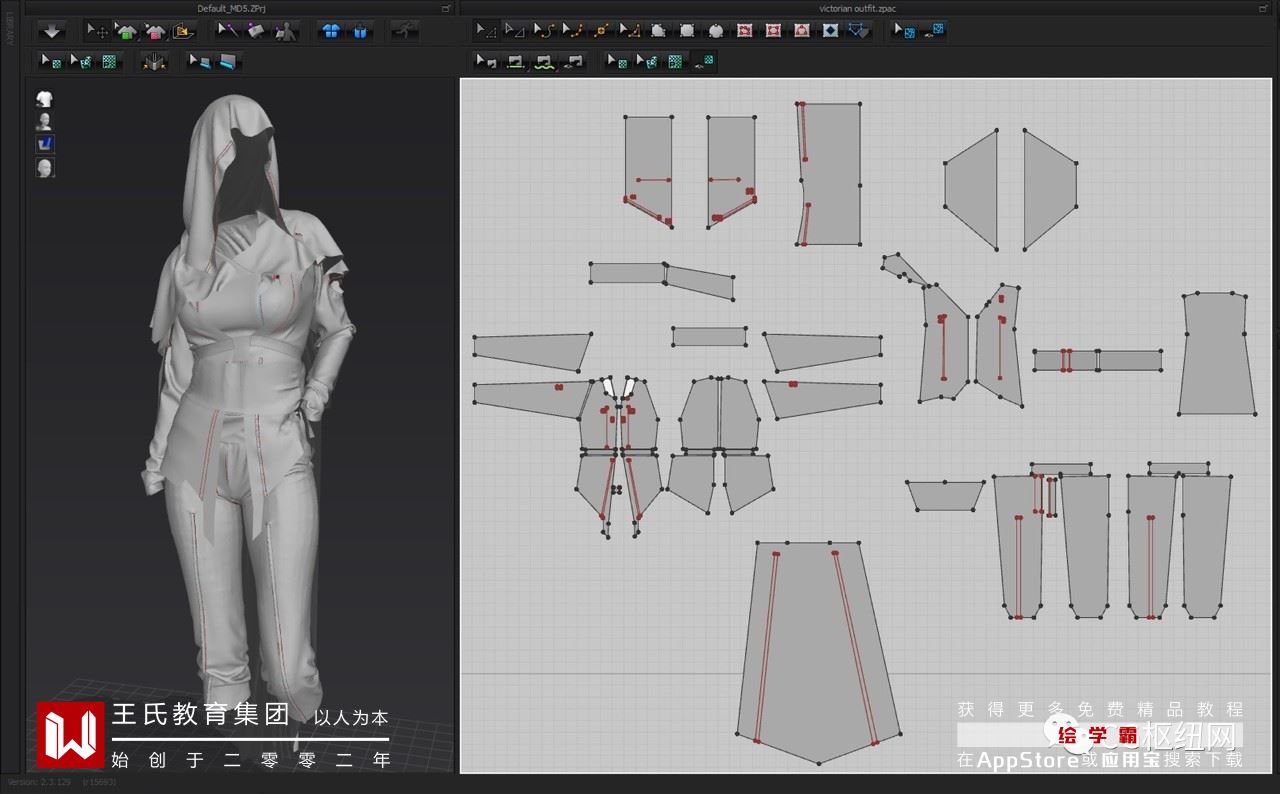1280x794 pixels.
Task: Click the 2D Show Sewing icon
Action: (573, 62)
